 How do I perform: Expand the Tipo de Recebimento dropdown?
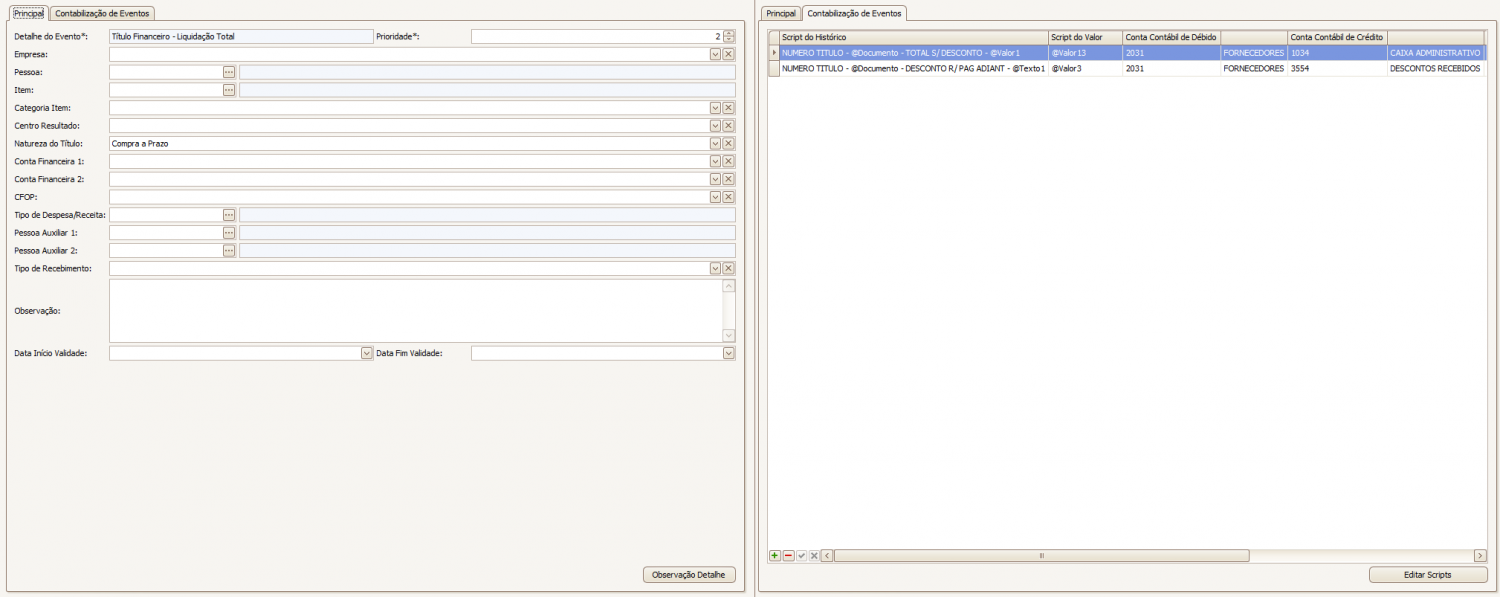click(x=715, y=269)
